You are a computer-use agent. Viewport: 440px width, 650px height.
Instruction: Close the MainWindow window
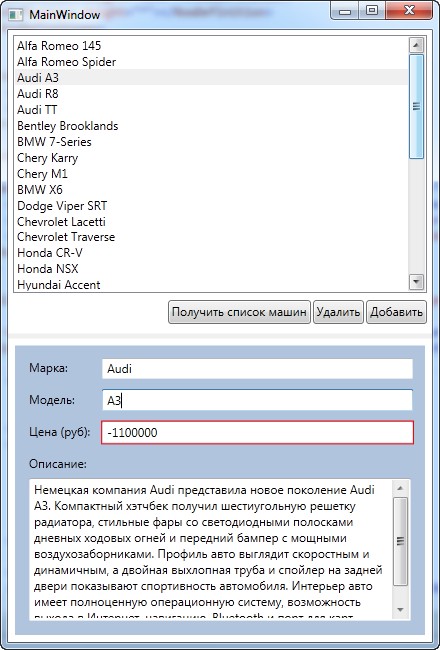[x=408, y=11]
